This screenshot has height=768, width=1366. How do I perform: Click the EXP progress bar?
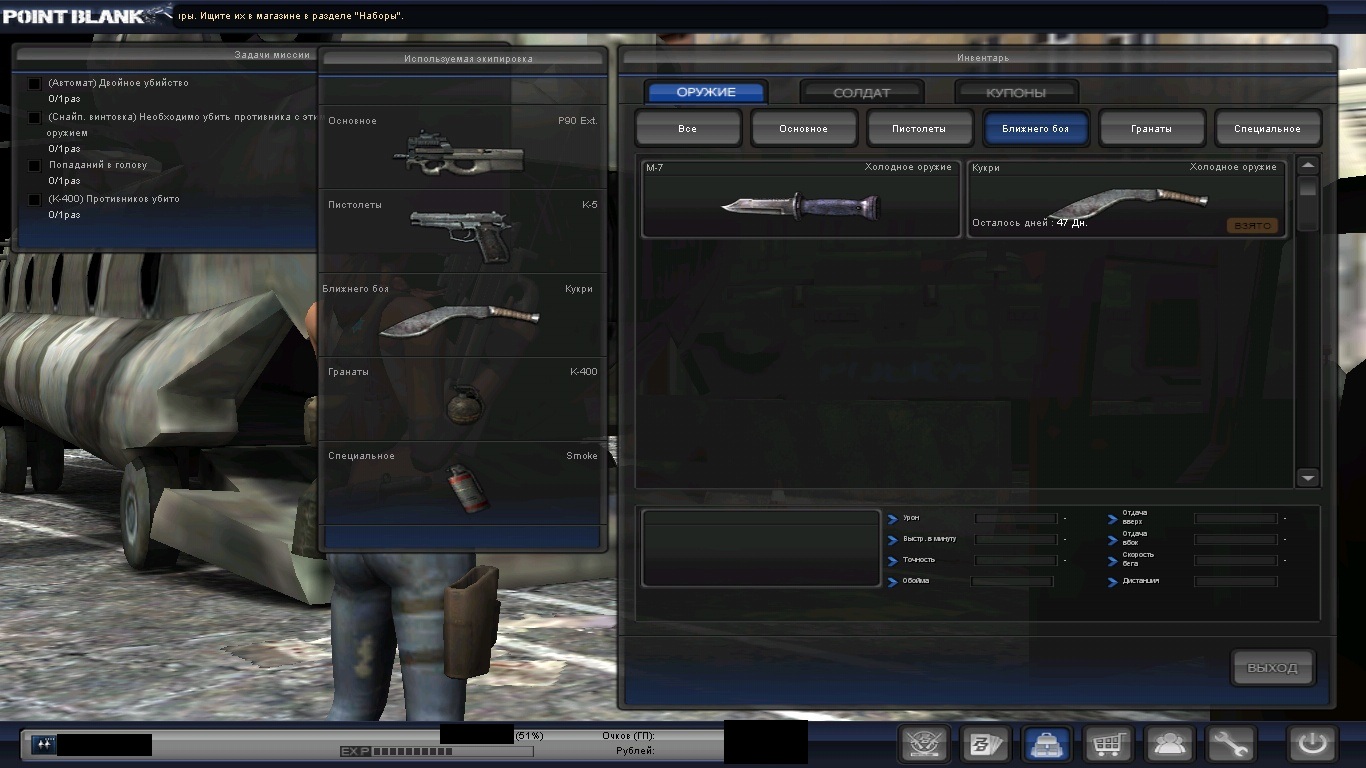click(453, 751)
